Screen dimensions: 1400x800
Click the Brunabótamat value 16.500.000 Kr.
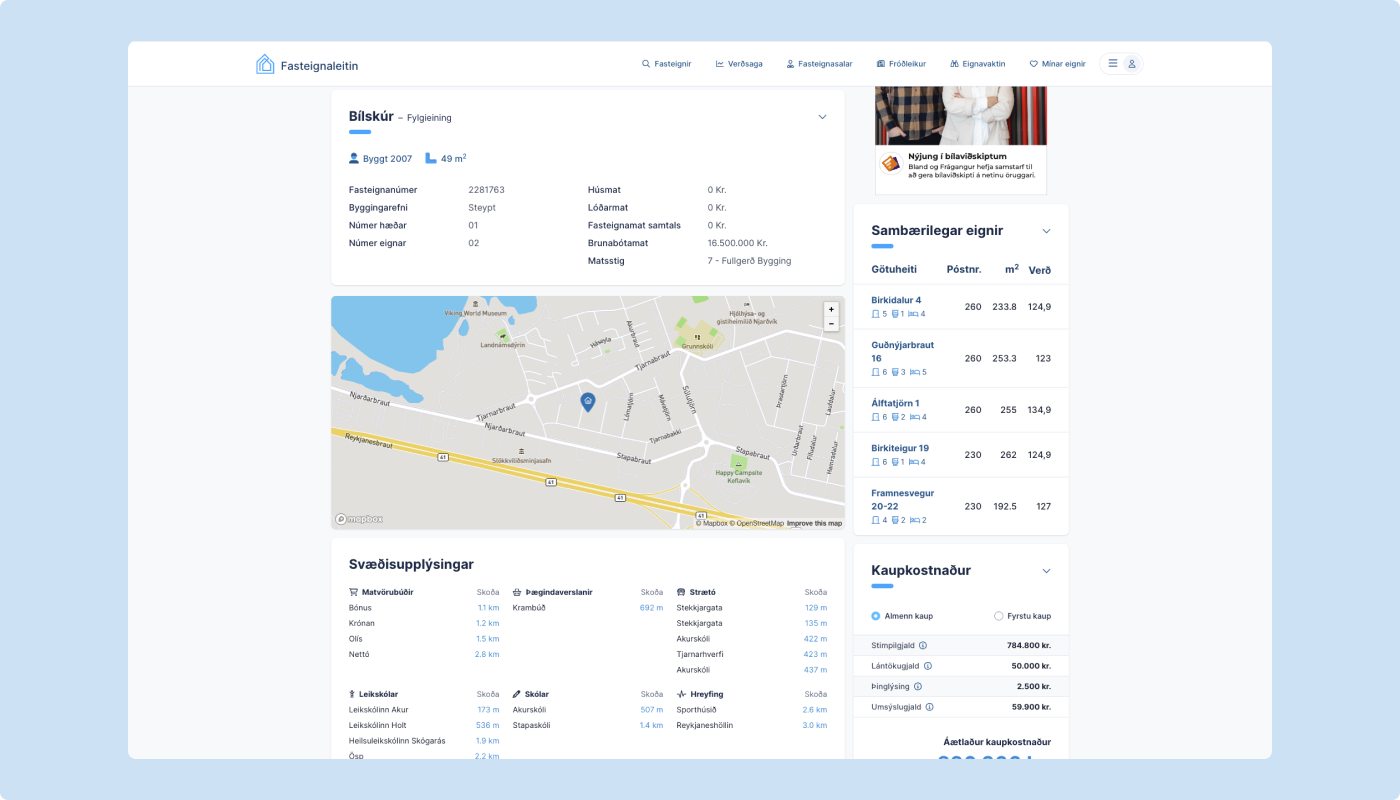[737, 243]
